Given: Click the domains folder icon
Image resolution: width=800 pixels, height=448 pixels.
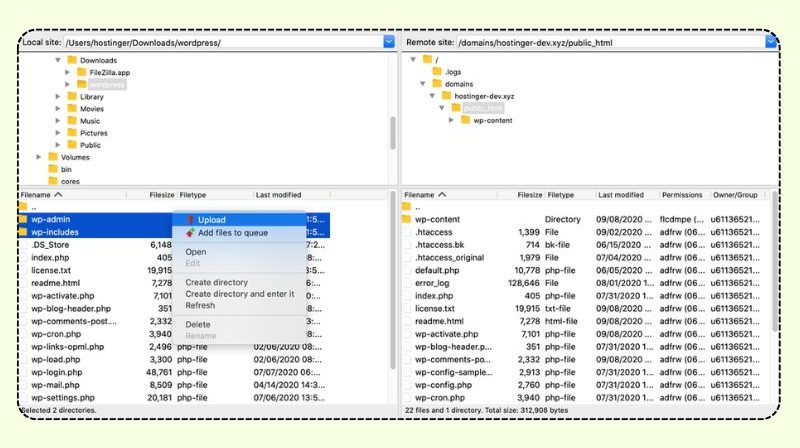Looking at the screenshot, I should [x=437, y=83].
